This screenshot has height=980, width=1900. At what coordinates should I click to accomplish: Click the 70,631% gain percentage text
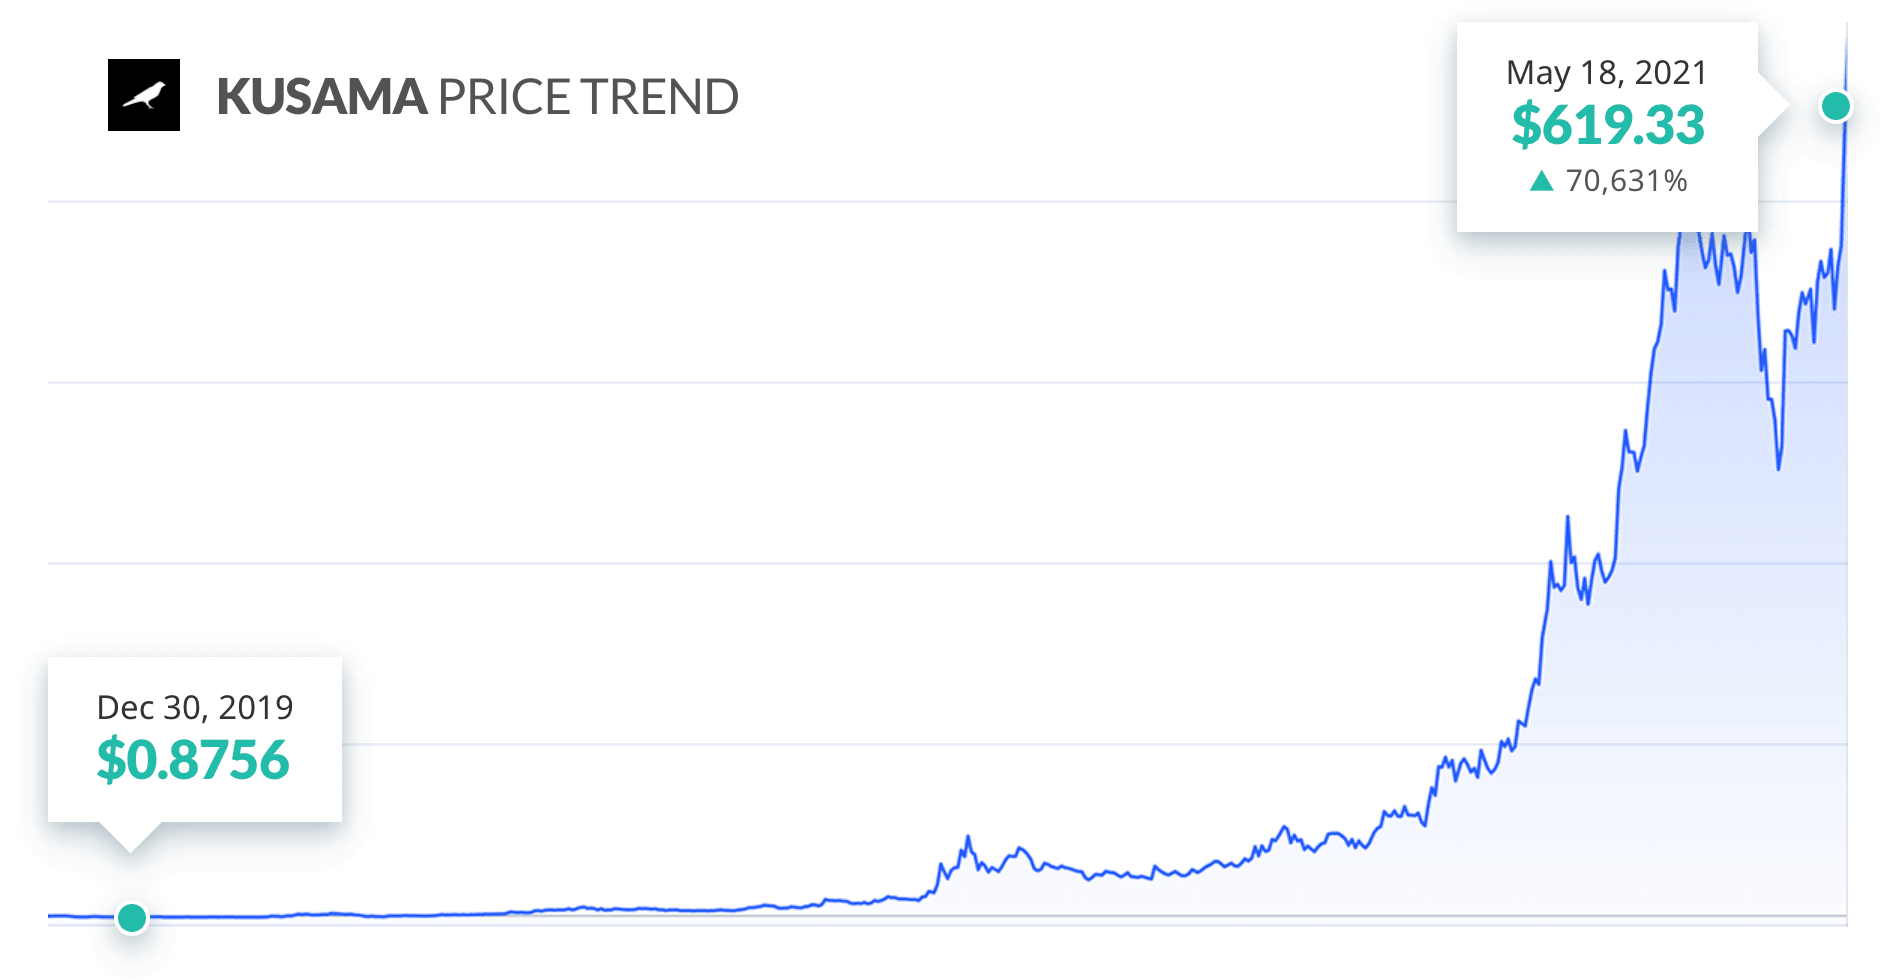1627,181
